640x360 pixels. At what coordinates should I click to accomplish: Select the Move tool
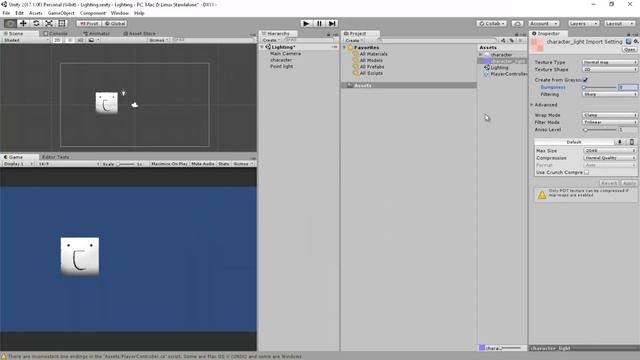pos(23,24)
